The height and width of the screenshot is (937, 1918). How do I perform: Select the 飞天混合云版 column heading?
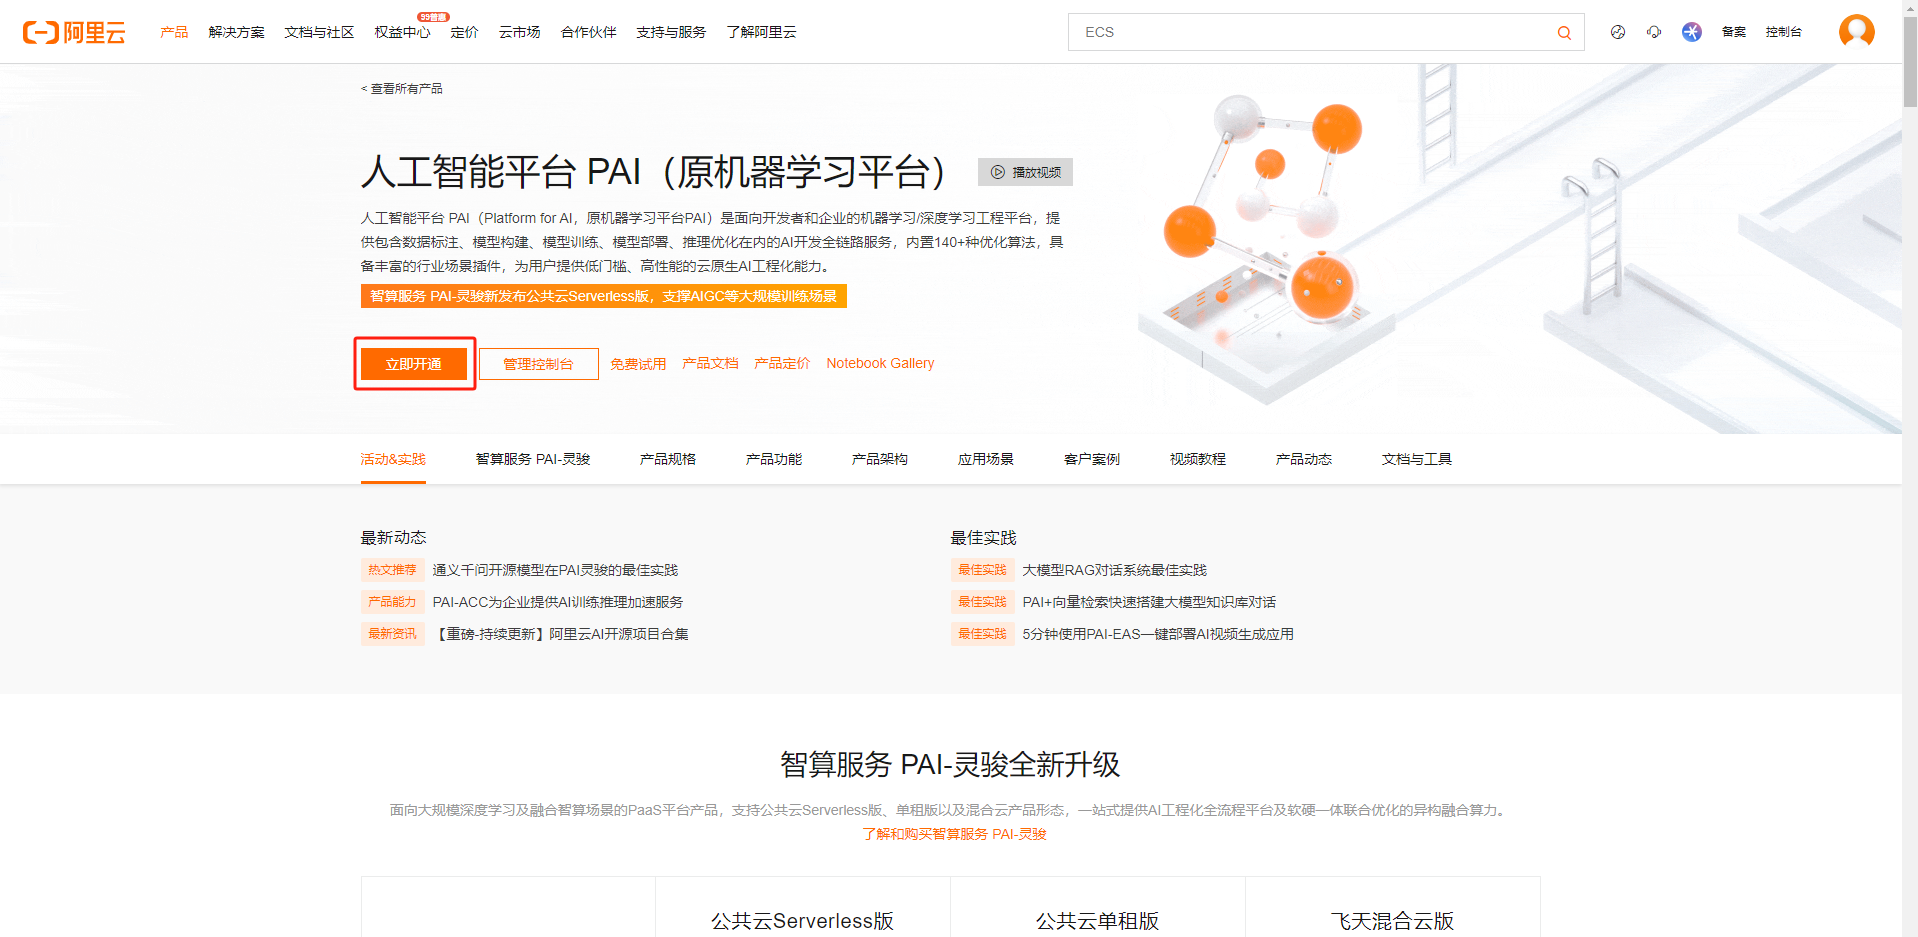[1392, 921]
